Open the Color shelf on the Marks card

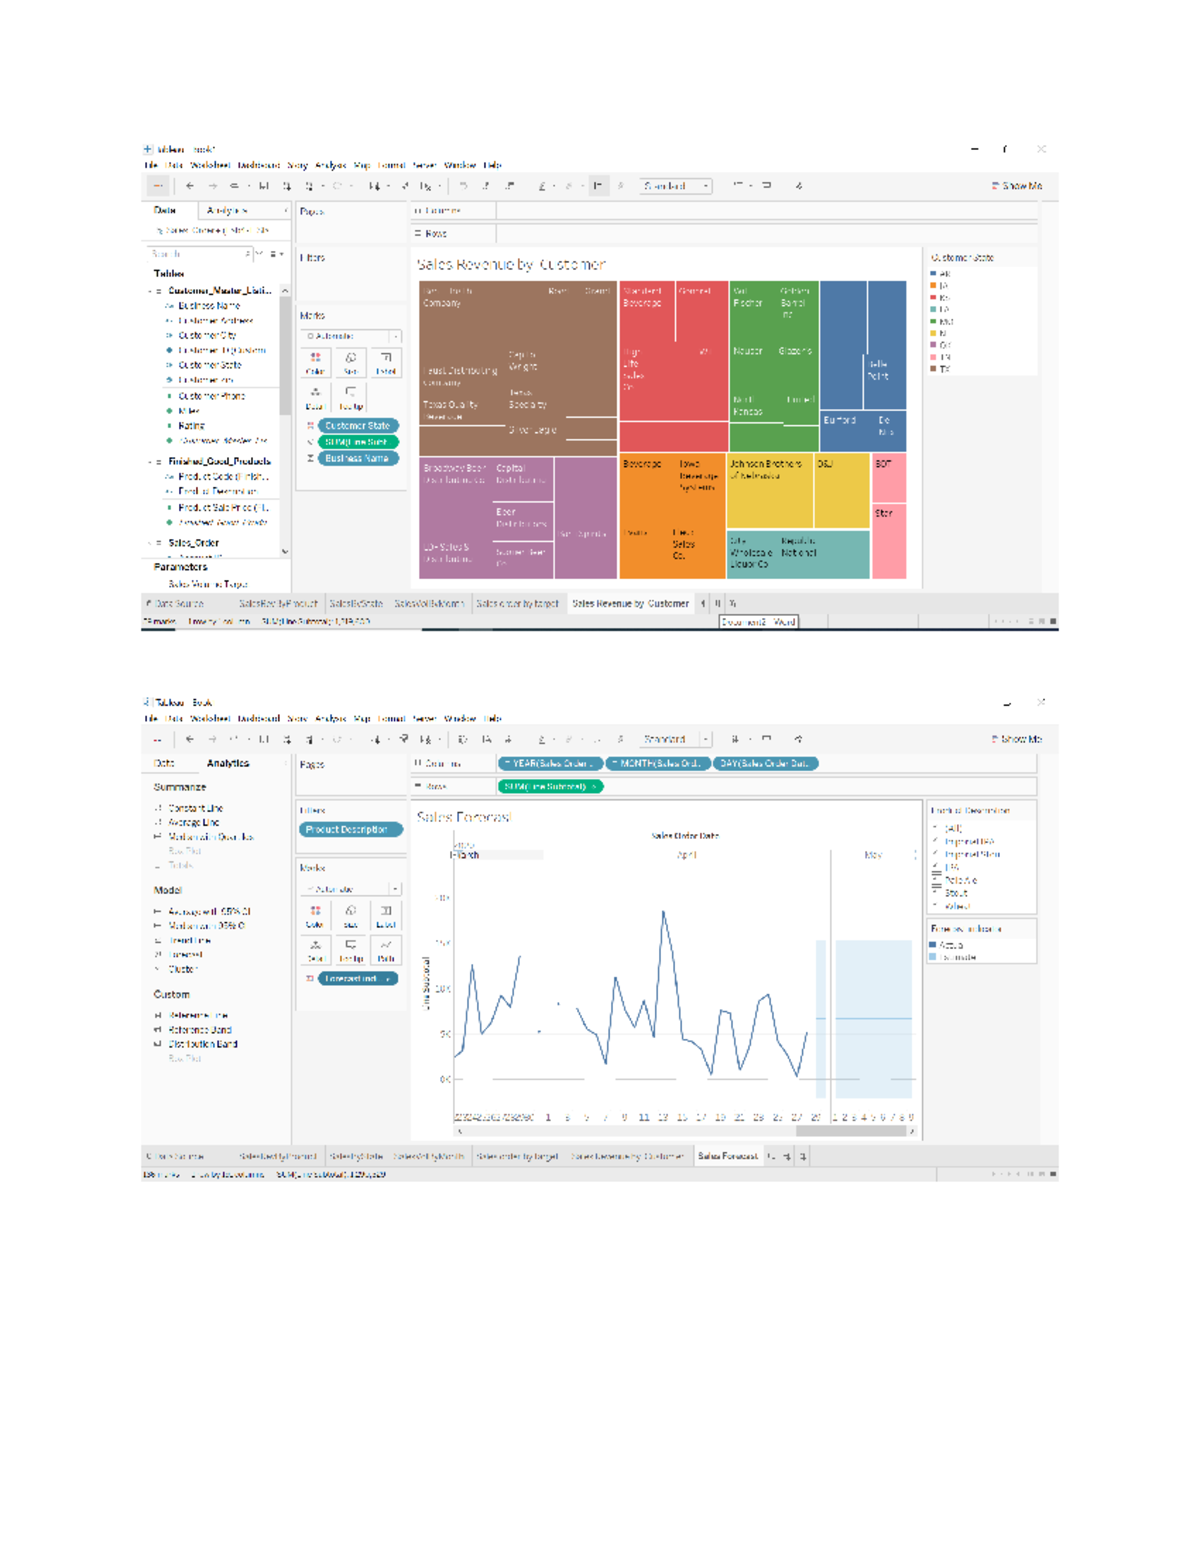point(316,363)
